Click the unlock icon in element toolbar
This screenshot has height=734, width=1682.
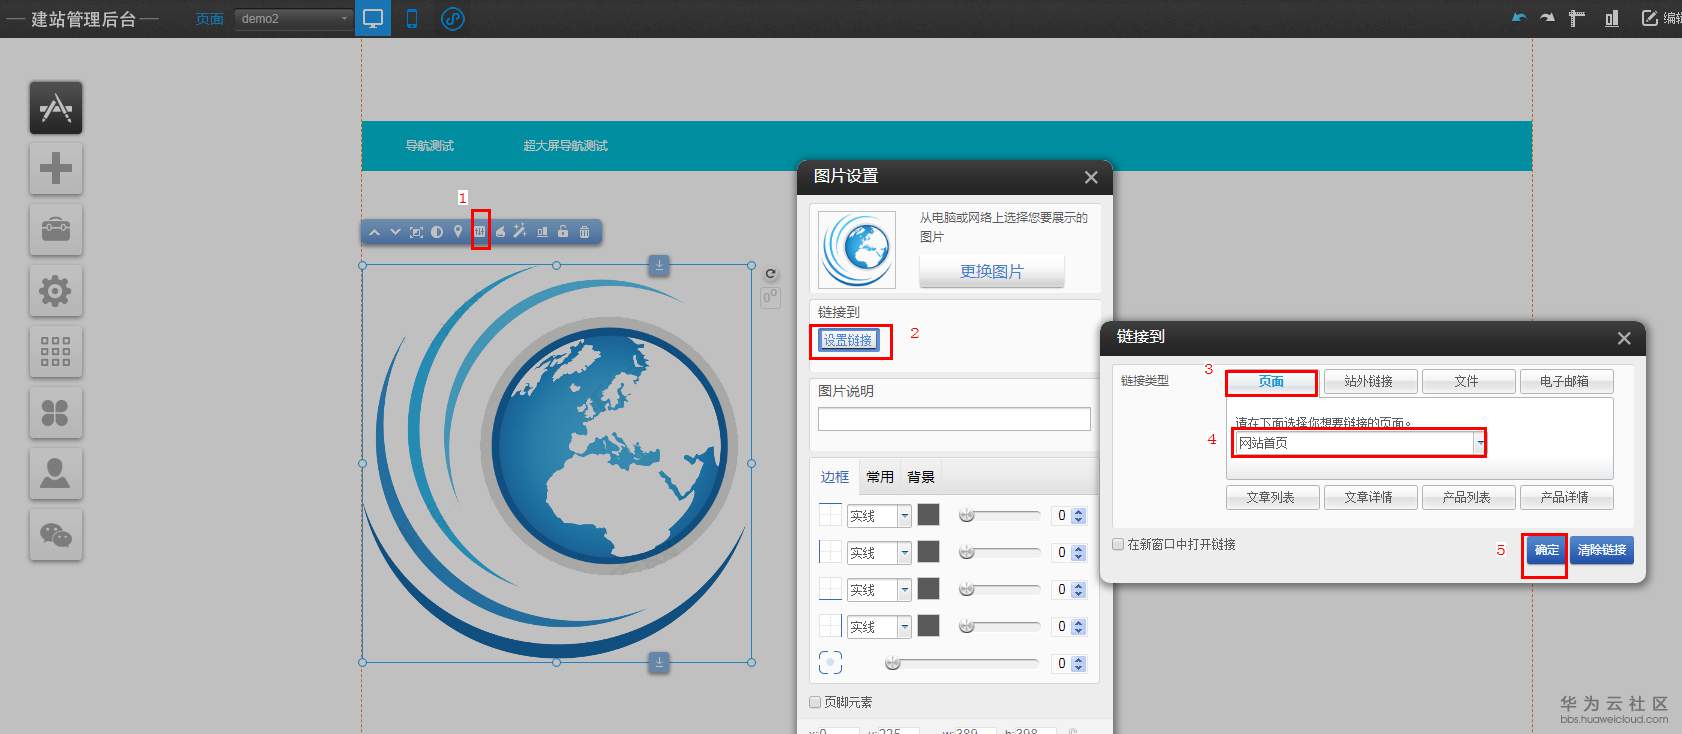click(x=563, y=232)
